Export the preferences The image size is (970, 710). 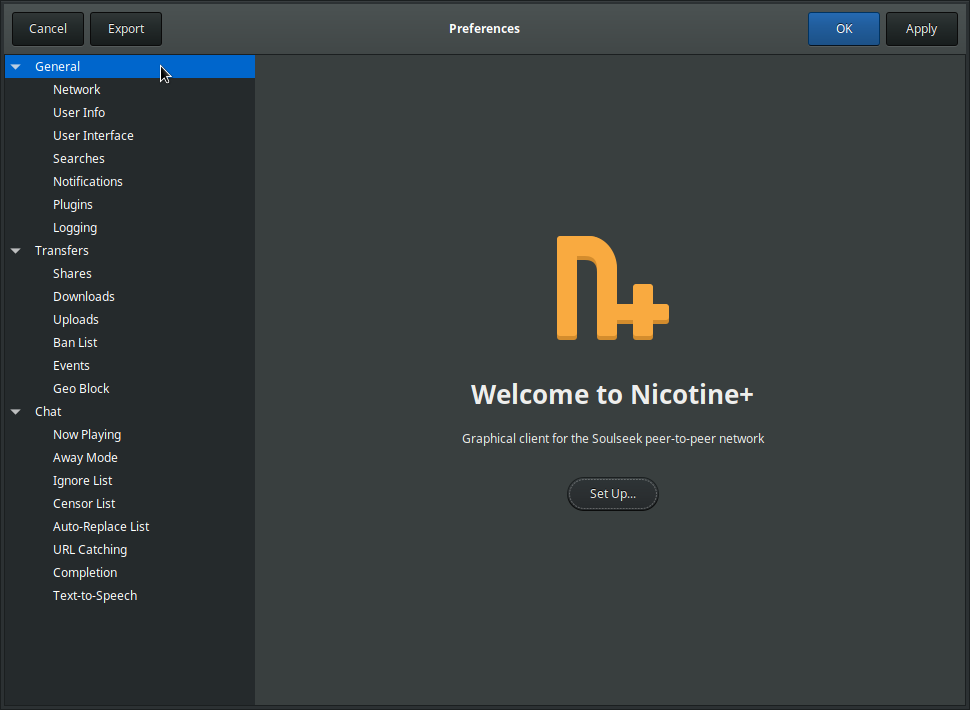pyautogui.click(x=126, y=29)
